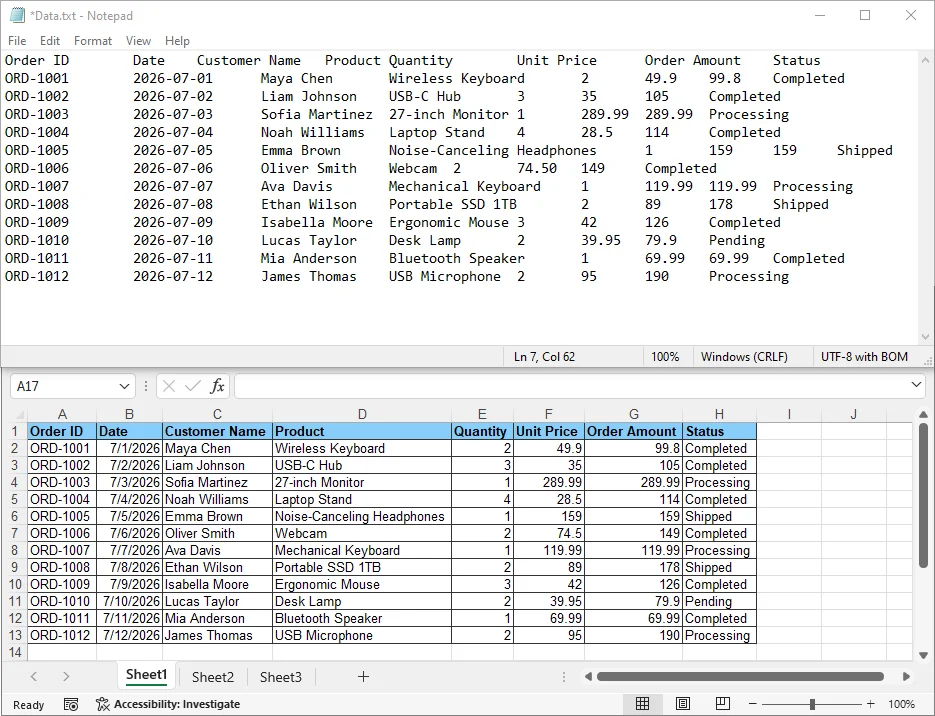Select row 14 header in Excel
This screenshot has height=716, width=935.
(x=14, y=652)
